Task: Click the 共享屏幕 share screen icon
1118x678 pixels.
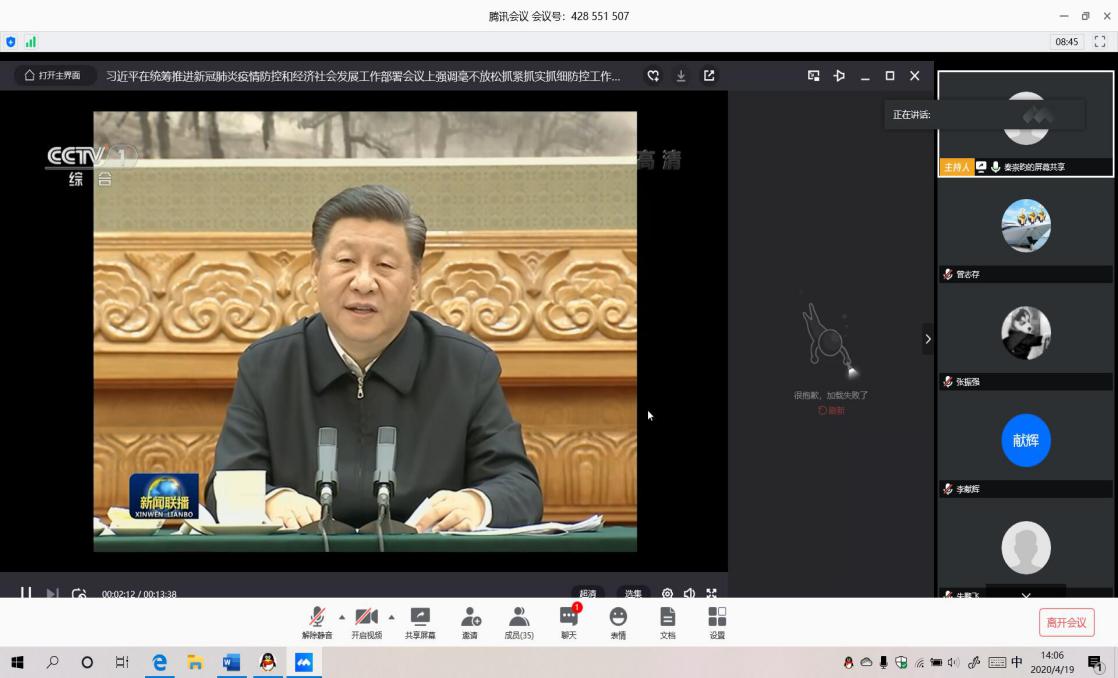Action: coord(420,620)
